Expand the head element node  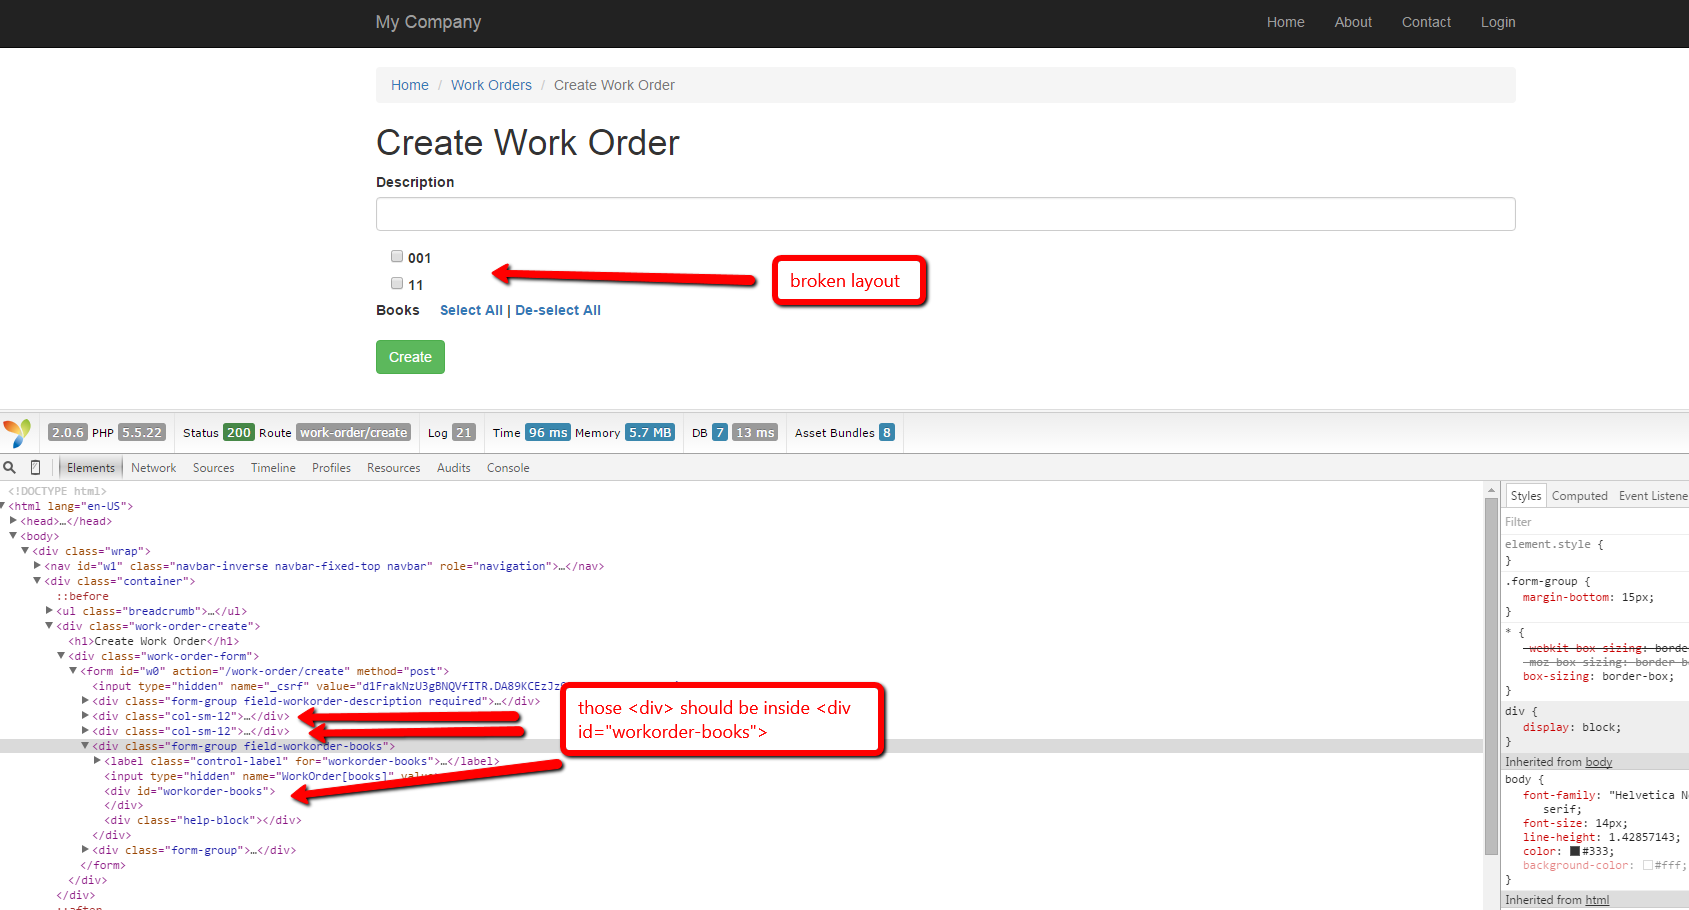(x=13, y=521)
